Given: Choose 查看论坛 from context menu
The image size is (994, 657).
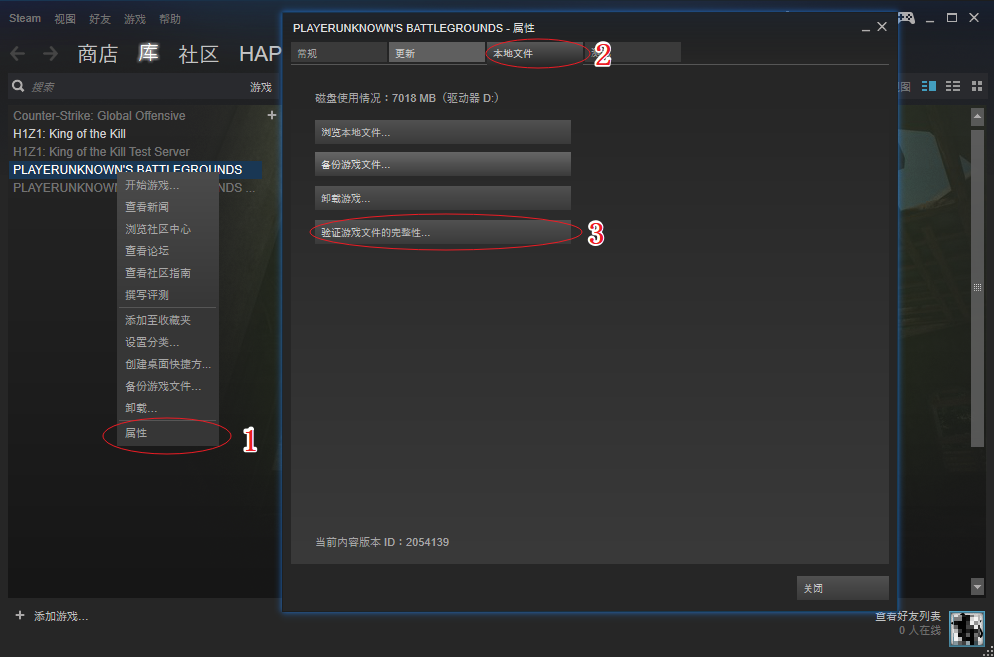Looking at the screenshot, I should pos(168,250).
